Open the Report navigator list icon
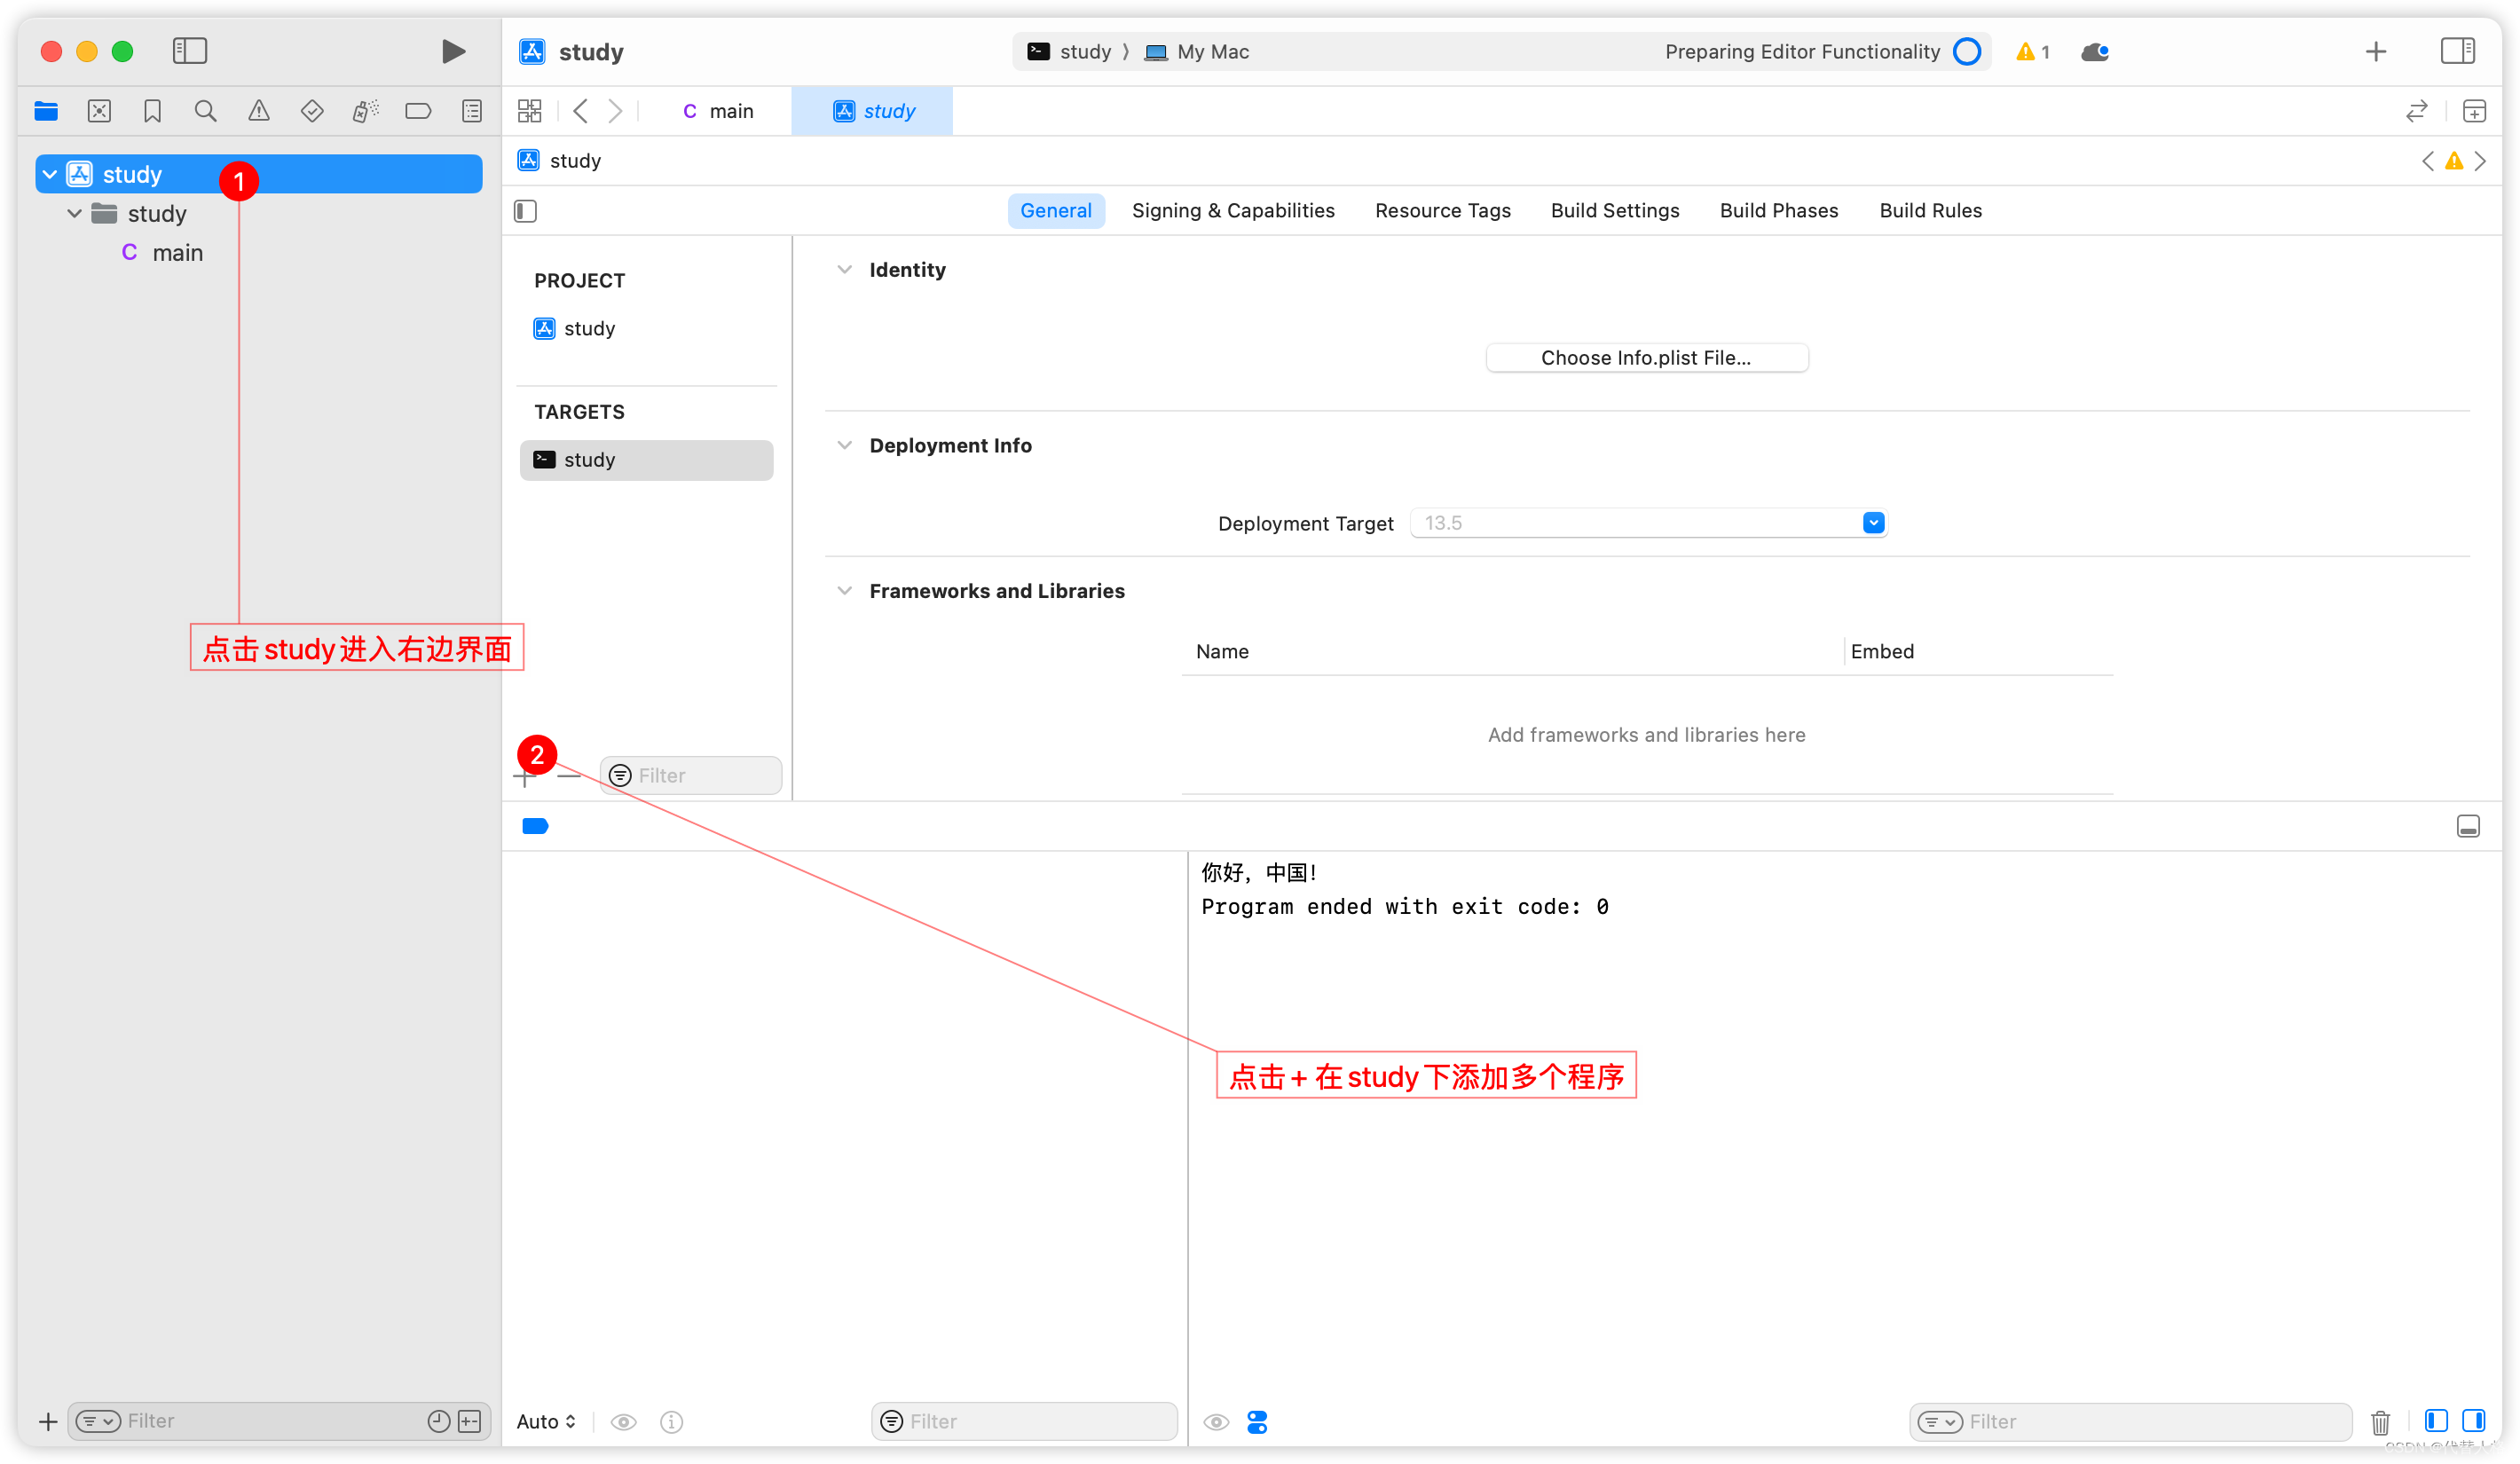The image size is (2520, 1464). pyautogui.click(x=472, y=111)
